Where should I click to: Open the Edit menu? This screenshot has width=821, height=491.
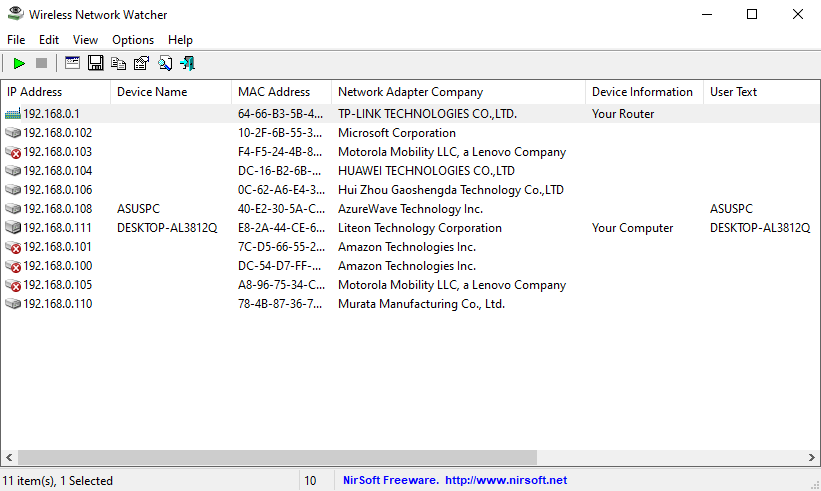click(49, 40)
